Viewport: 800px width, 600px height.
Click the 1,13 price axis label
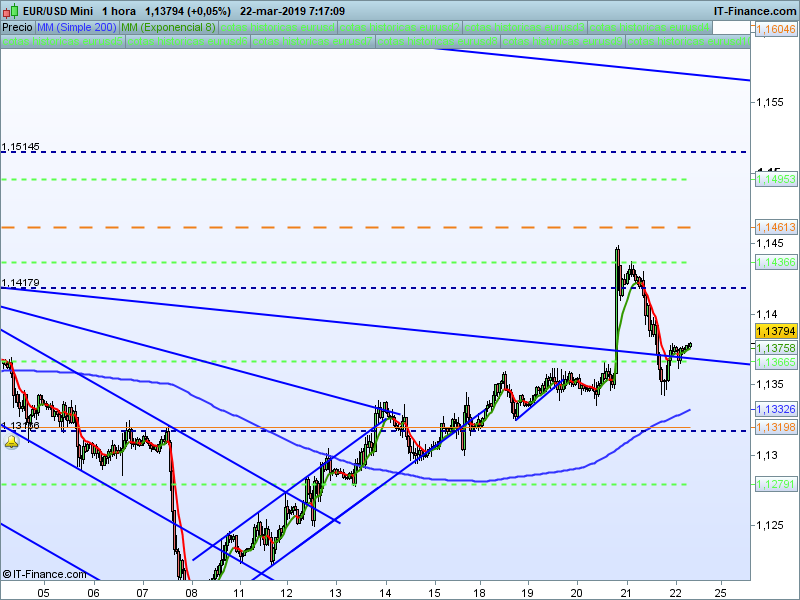[767, 455]
